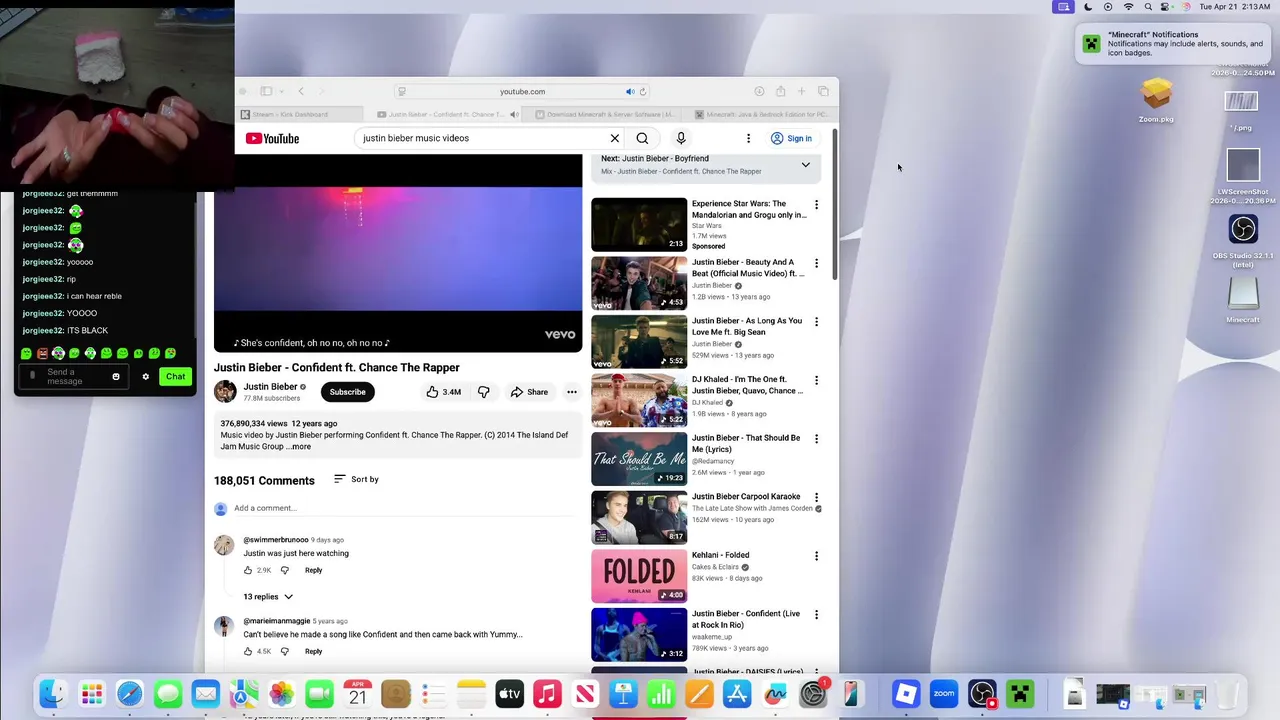Share the Confident video

tap(529, 392)
